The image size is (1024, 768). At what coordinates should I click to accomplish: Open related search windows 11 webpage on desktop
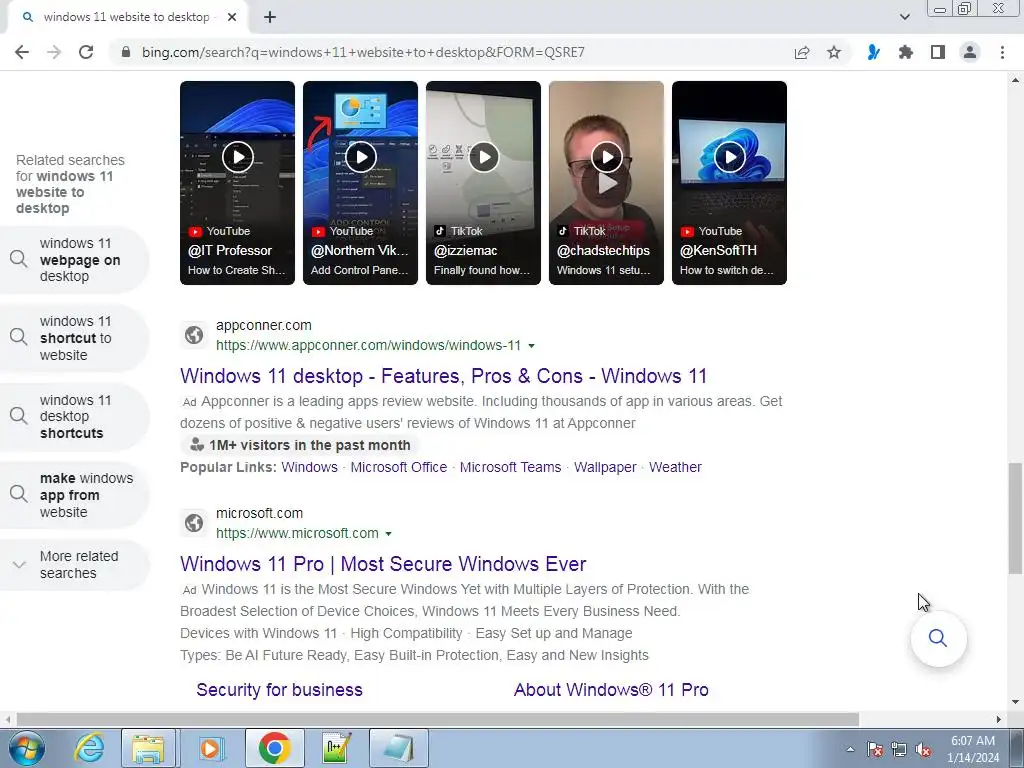click(x=74, y=260)
